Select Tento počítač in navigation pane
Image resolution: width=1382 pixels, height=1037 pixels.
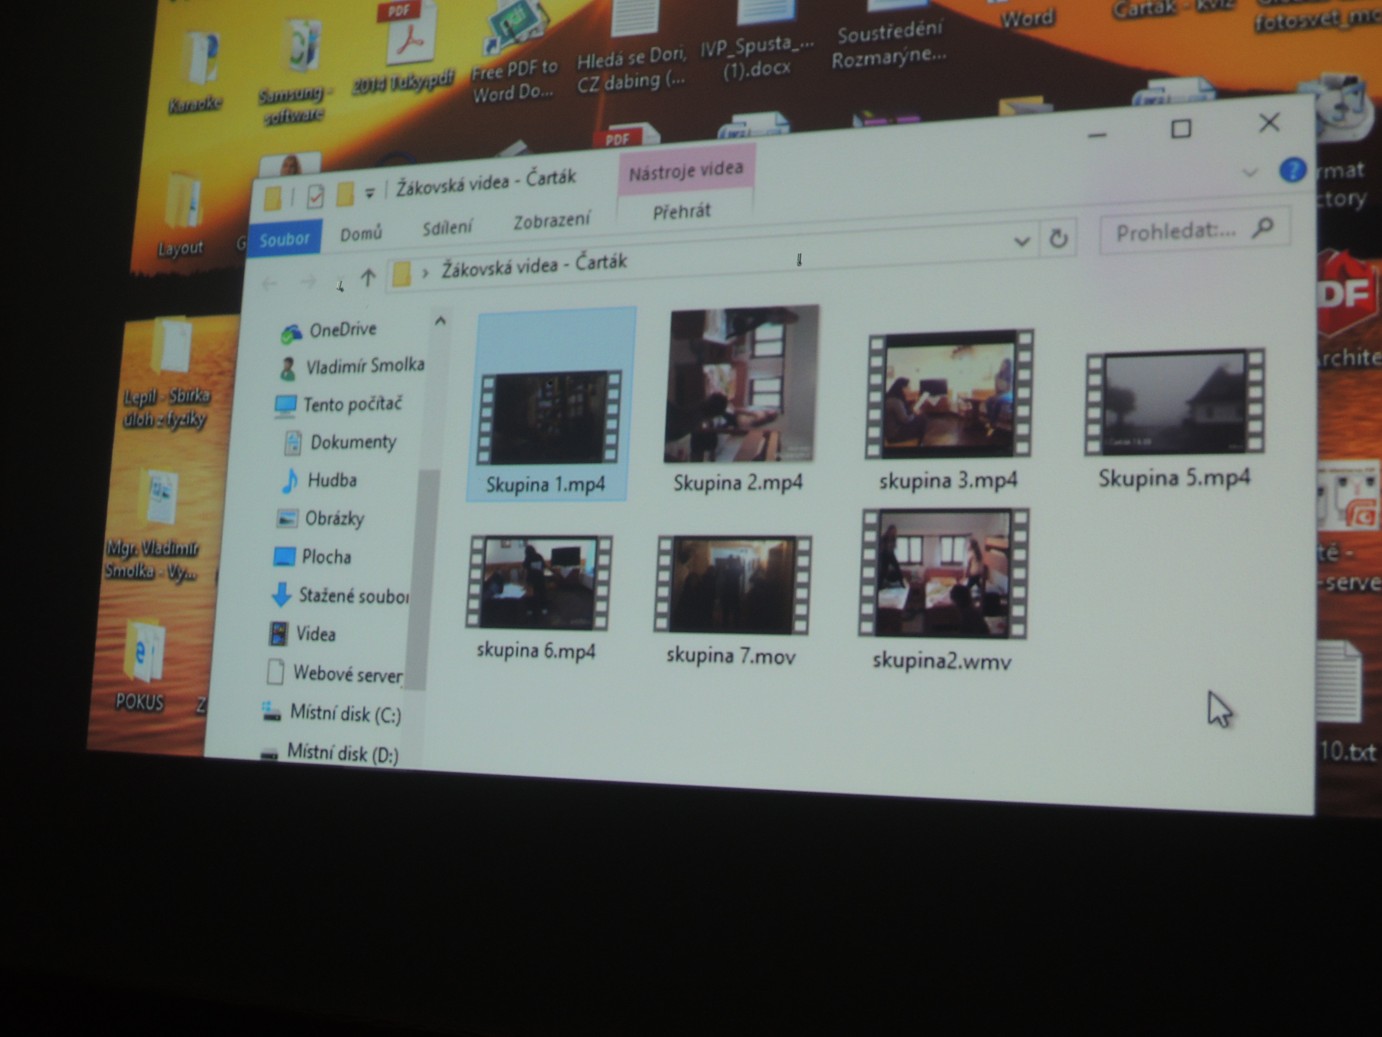coord(338,404)
